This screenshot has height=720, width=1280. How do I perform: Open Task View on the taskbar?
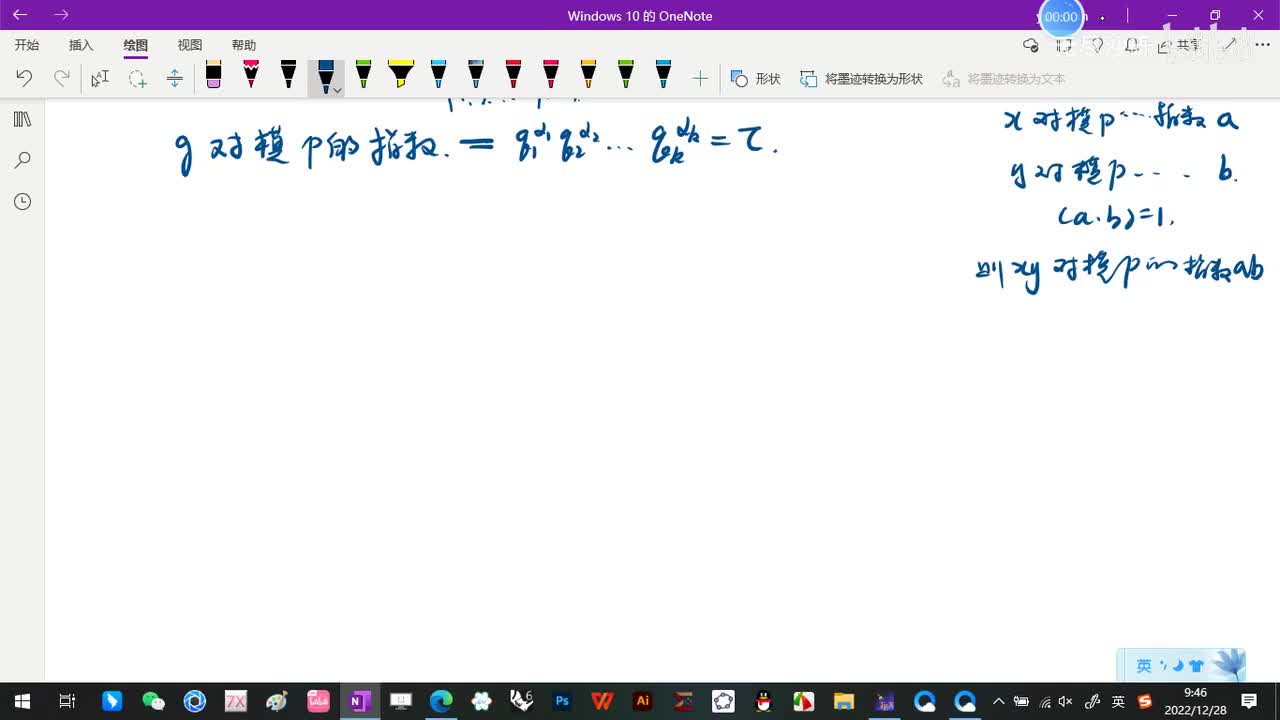tap(67, 701)
